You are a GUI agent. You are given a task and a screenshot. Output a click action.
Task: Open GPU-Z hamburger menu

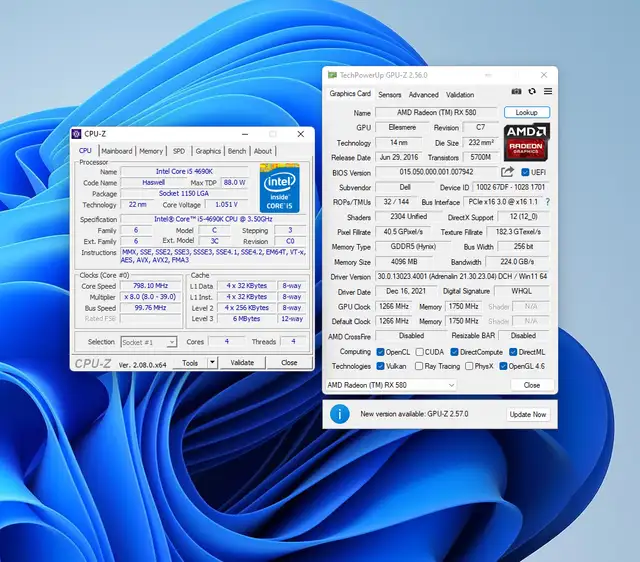pyautogui.click(x=548, y=91)
